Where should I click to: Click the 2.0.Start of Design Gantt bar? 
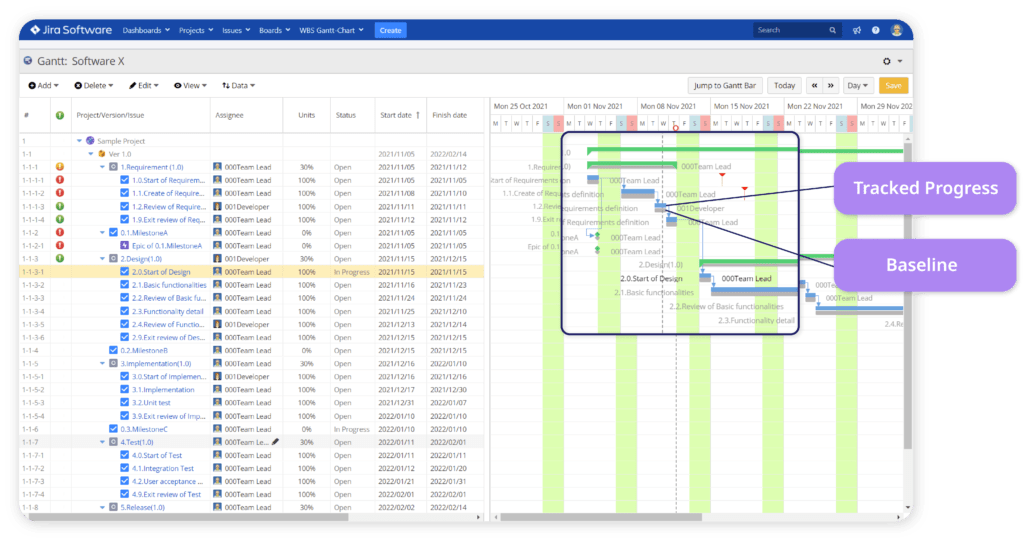705,277
